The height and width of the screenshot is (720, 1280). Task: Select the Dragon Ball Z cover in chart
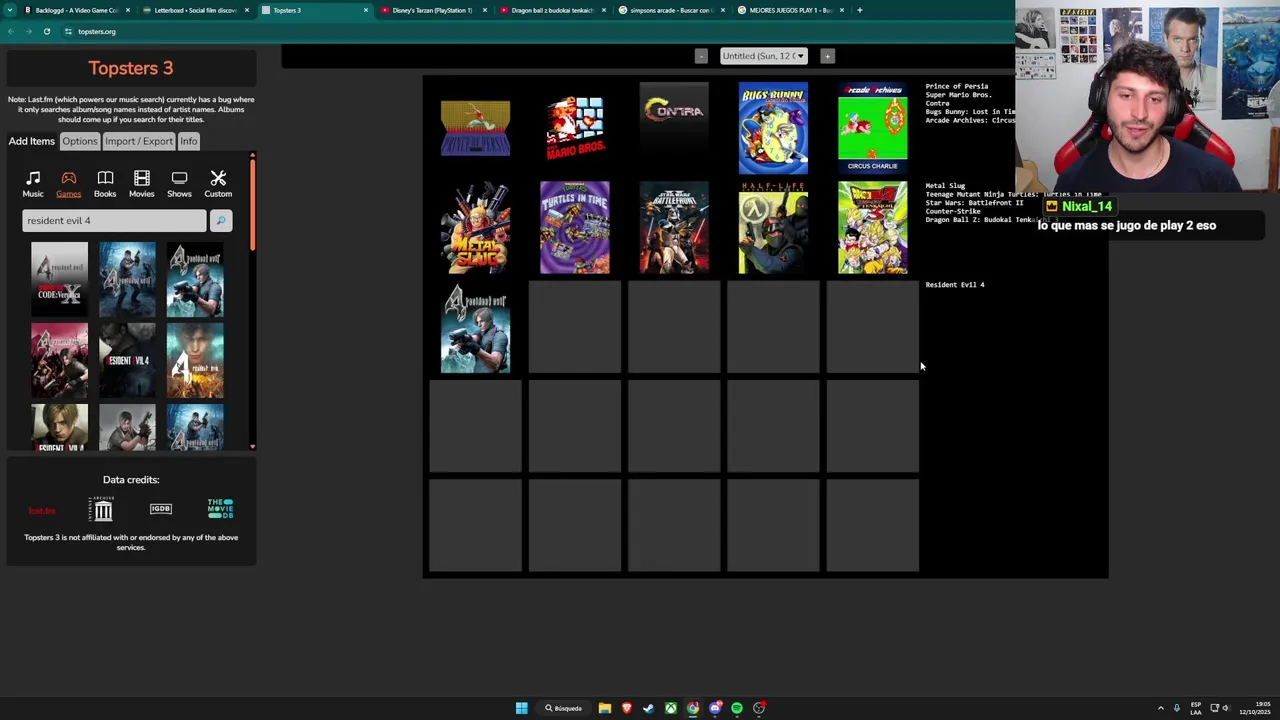873,227
